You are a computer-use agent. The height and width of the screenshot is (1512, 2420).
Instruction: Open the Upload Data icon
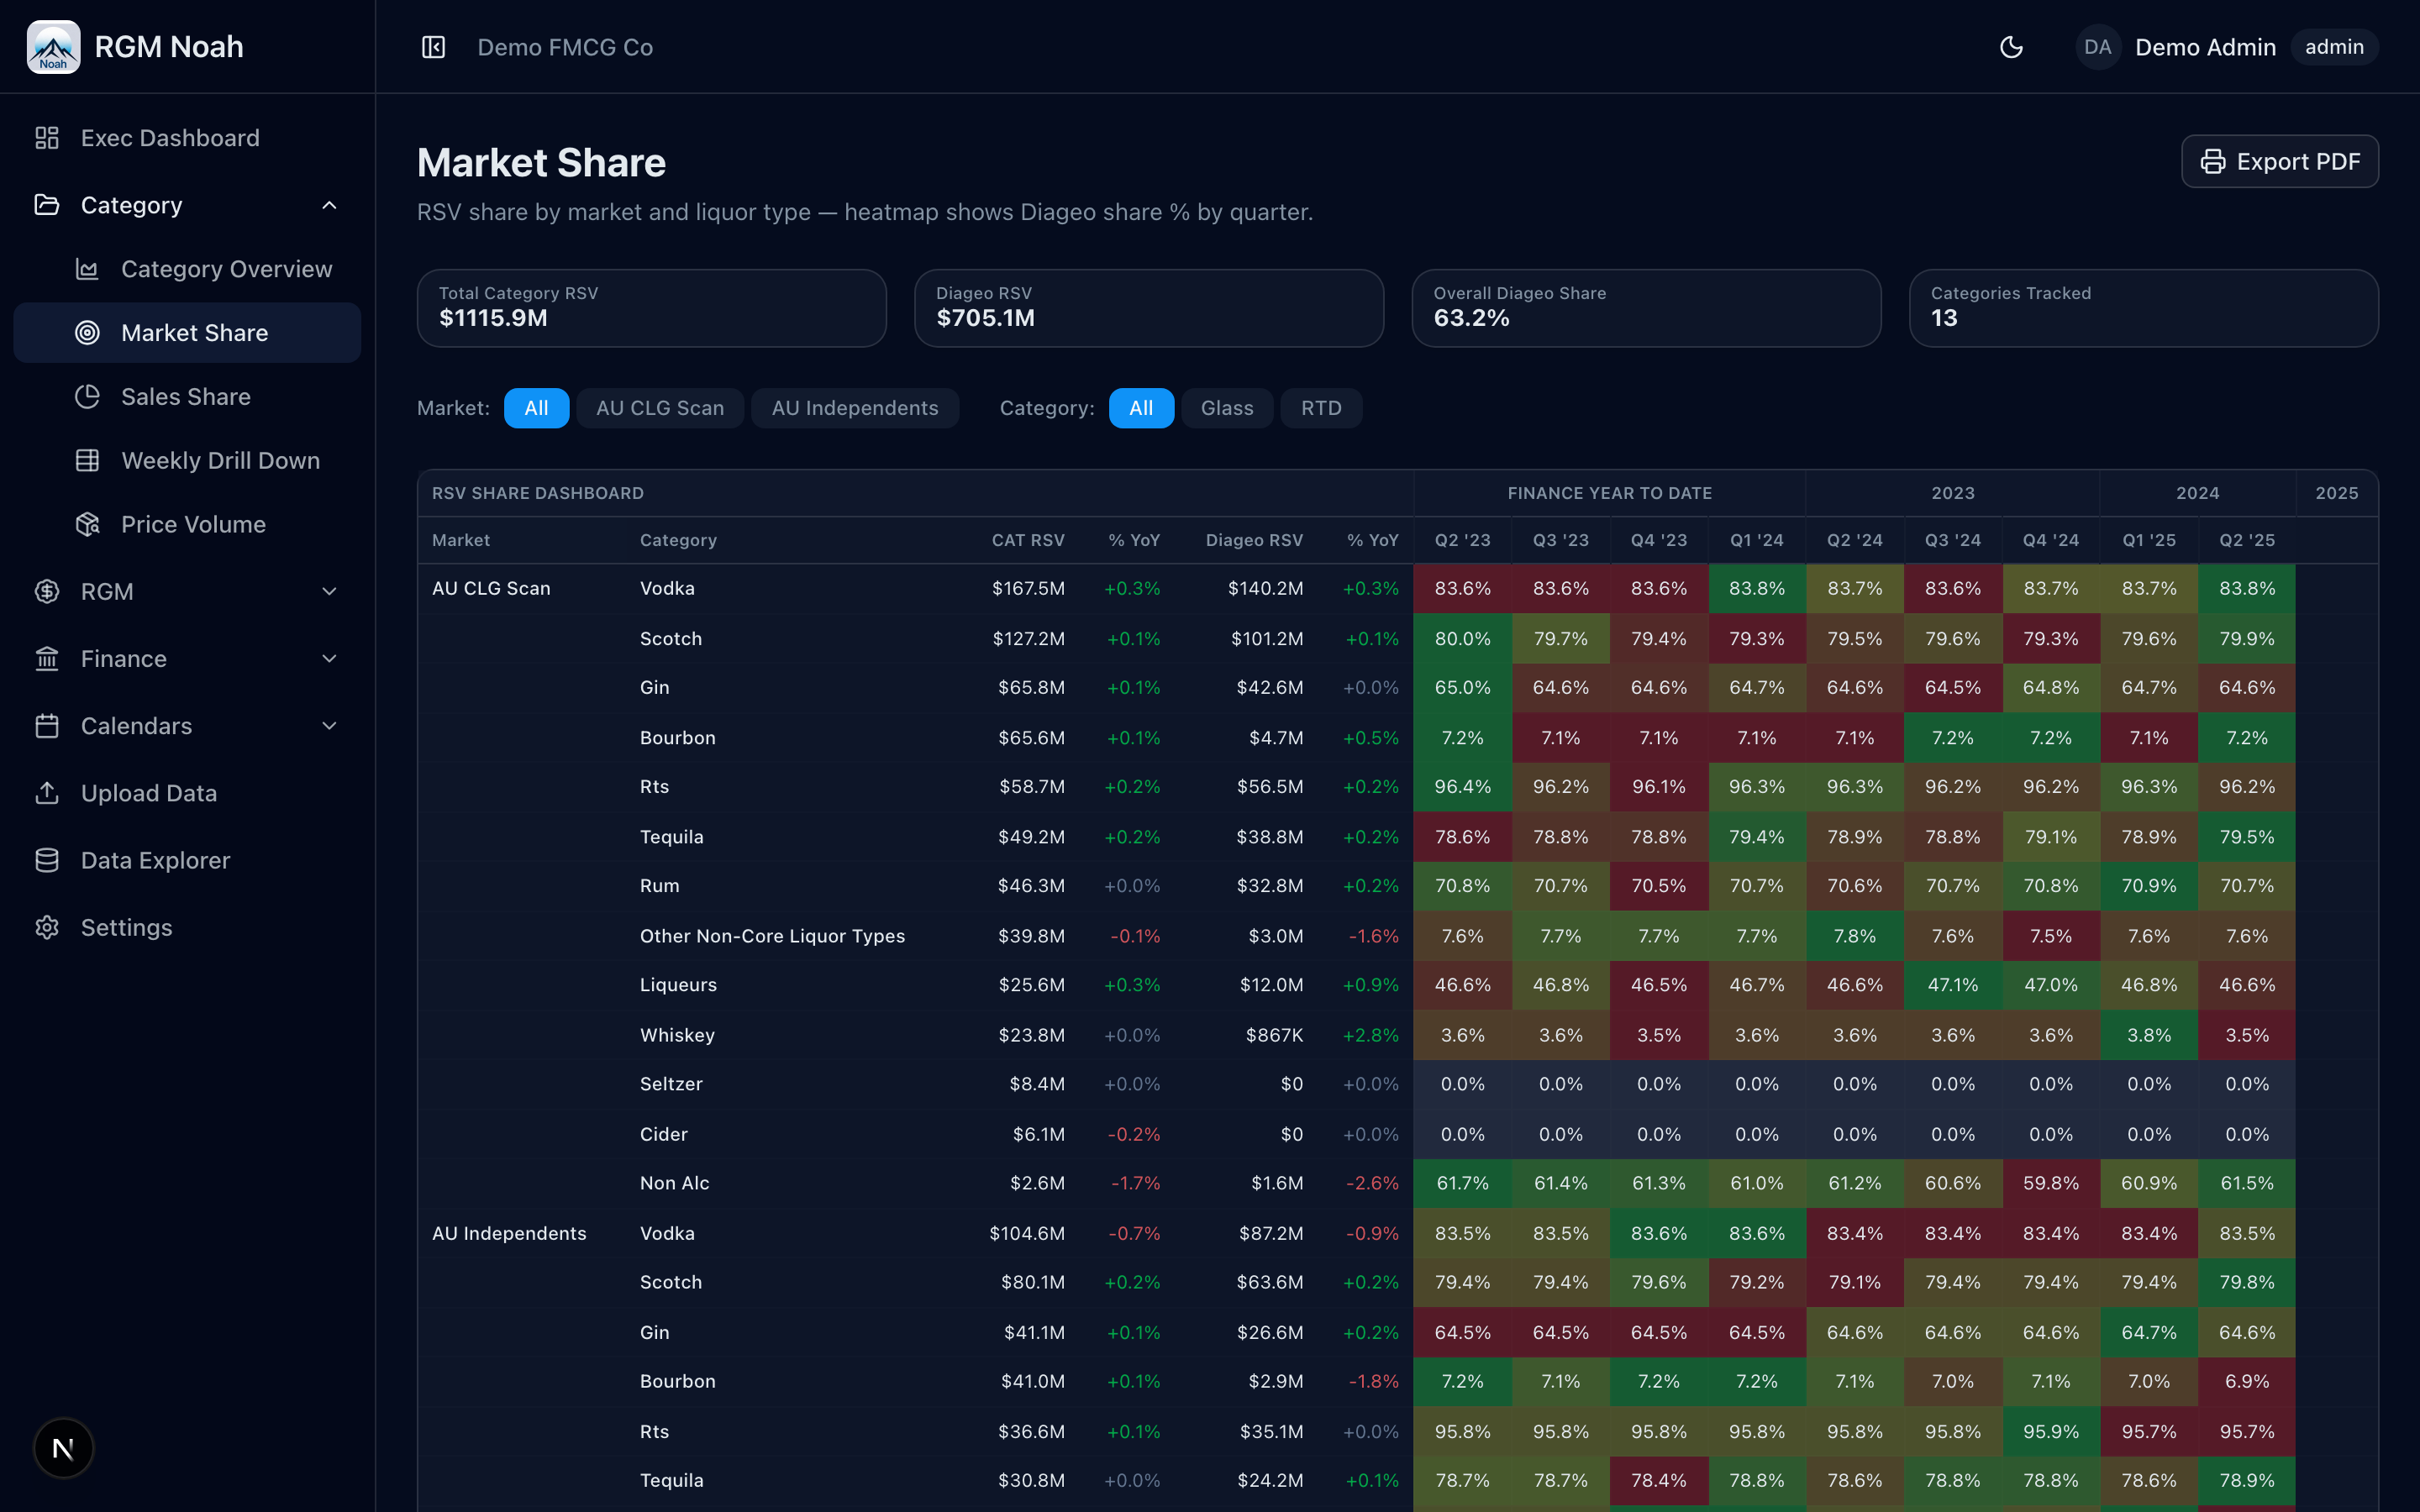[x=47, y=793]
